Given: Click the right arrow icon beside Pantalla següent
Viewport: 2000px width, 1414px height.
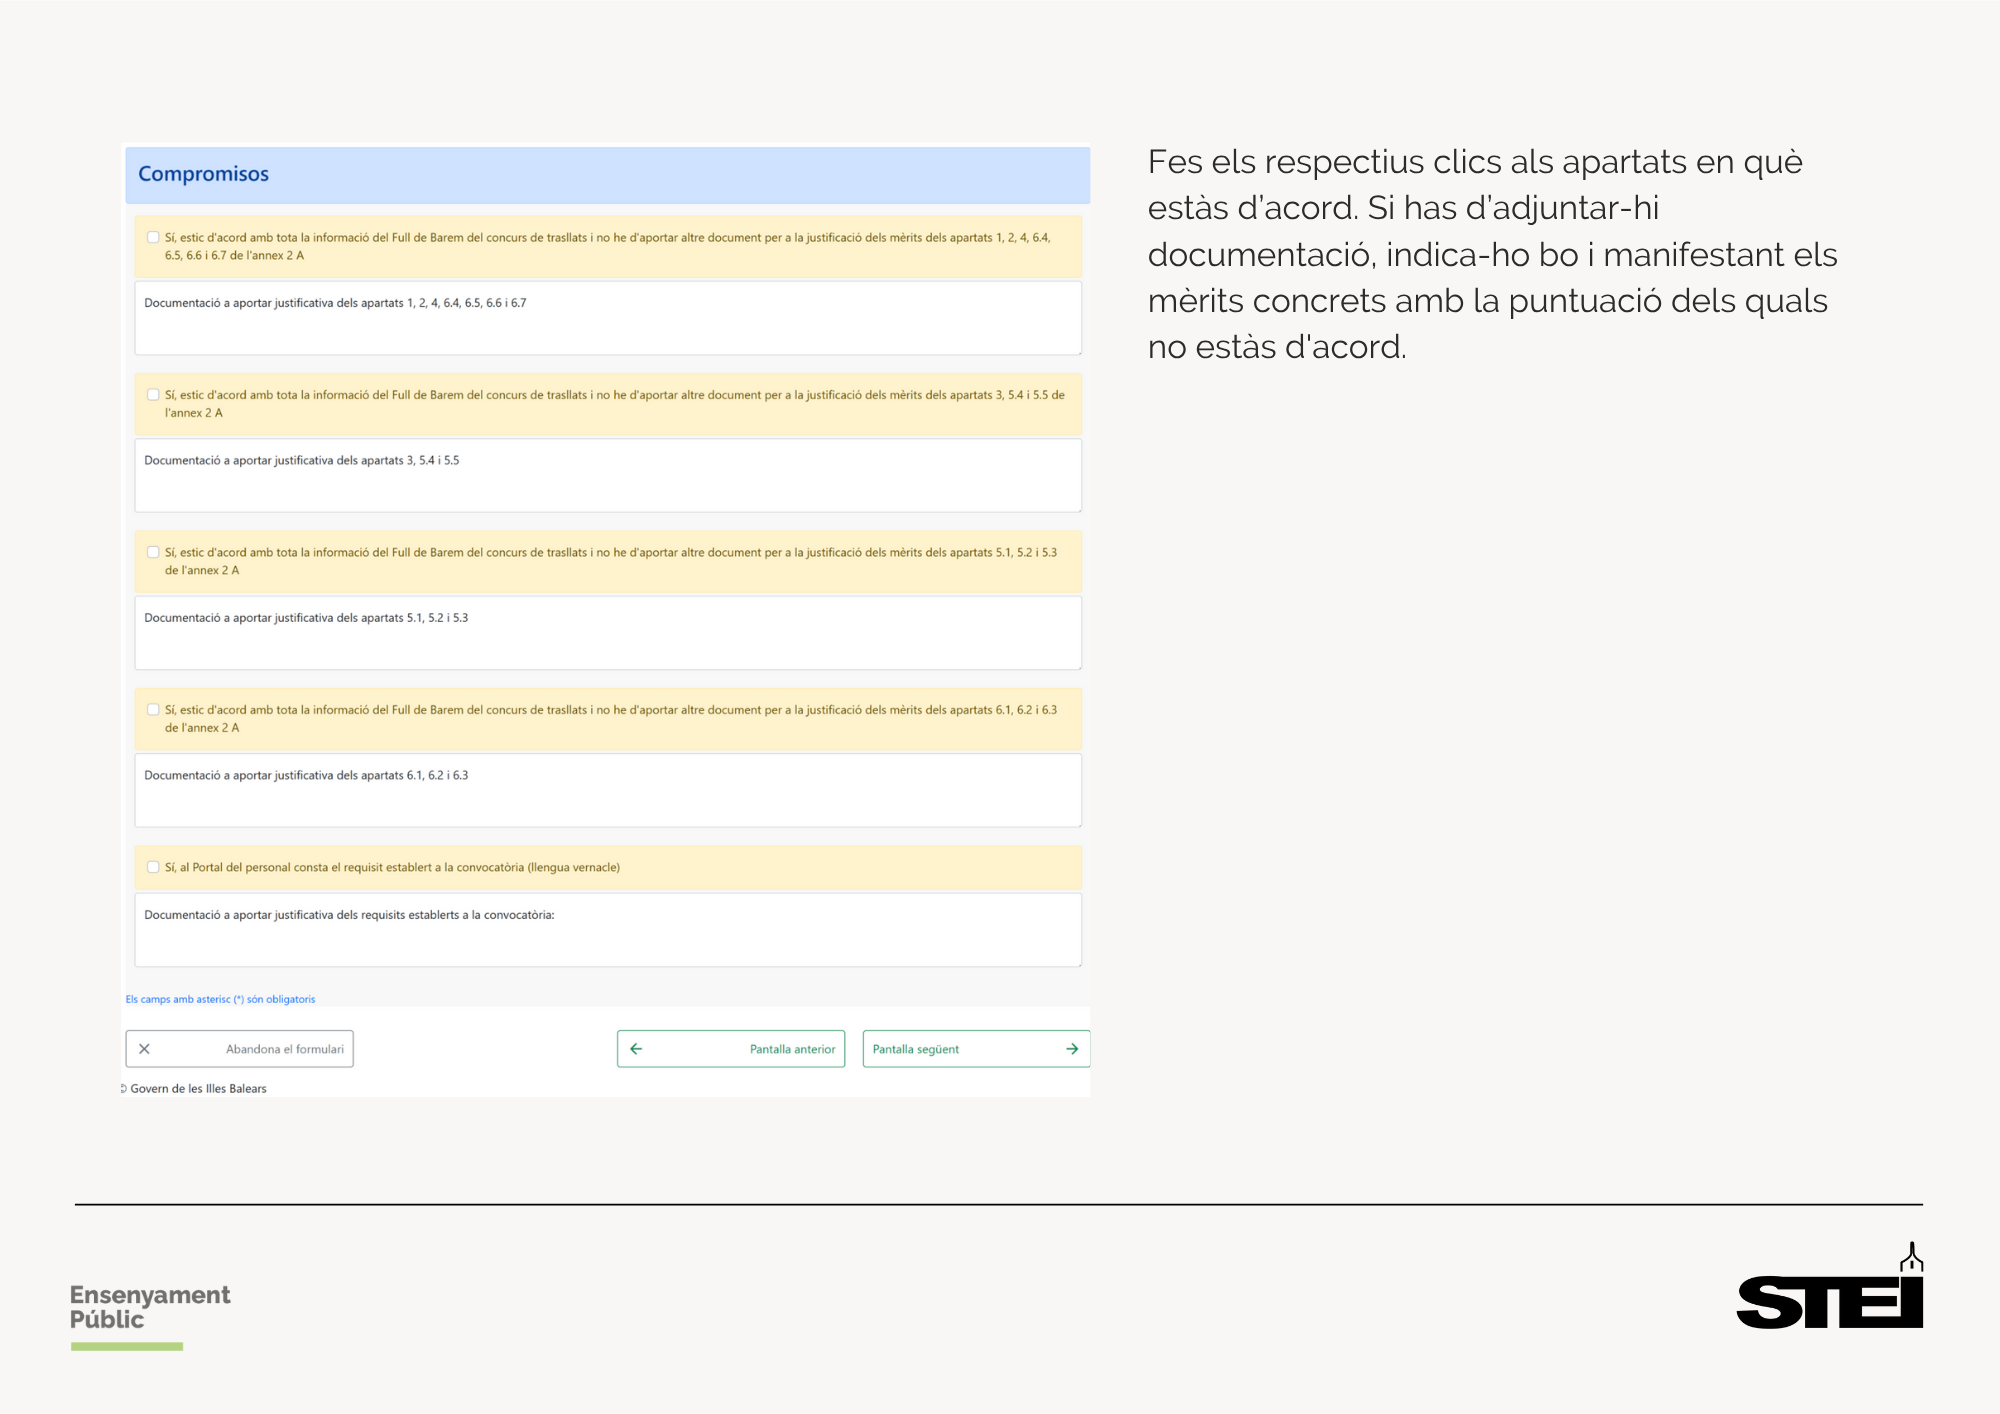Looking at the screenshot, I should tap(1072, 1049).
